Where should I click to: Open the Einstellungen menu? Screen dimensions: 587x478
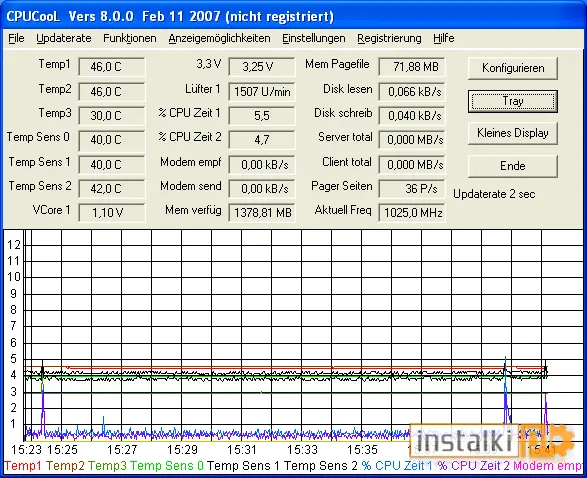tap(314, 38)
